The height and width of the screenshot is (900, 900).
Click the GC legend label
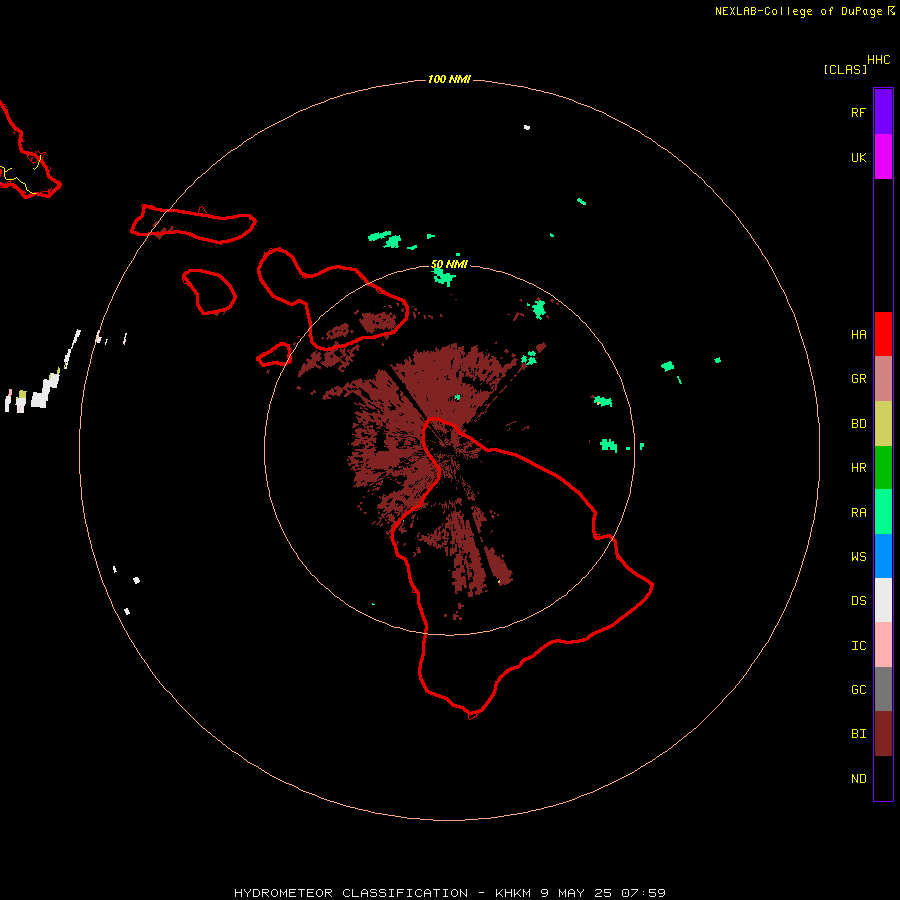pos(858,690)
